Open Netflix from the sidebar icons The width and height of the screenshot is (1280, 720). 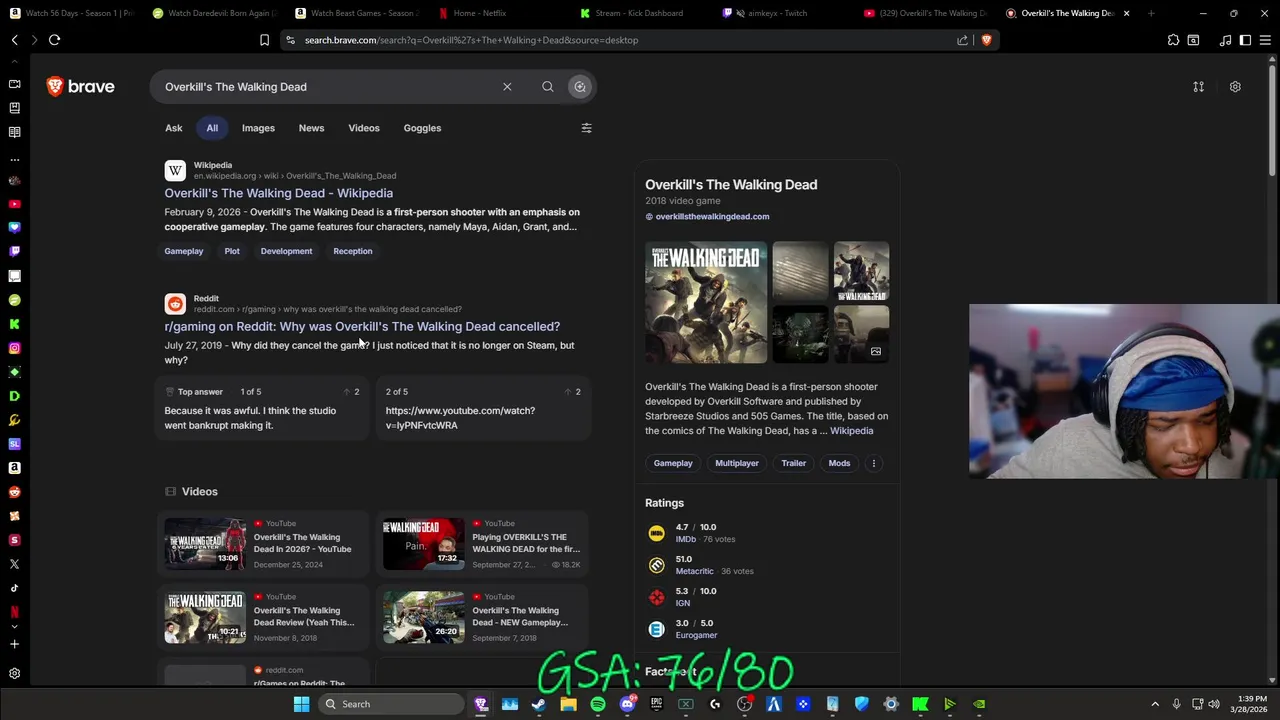point(14,612)
